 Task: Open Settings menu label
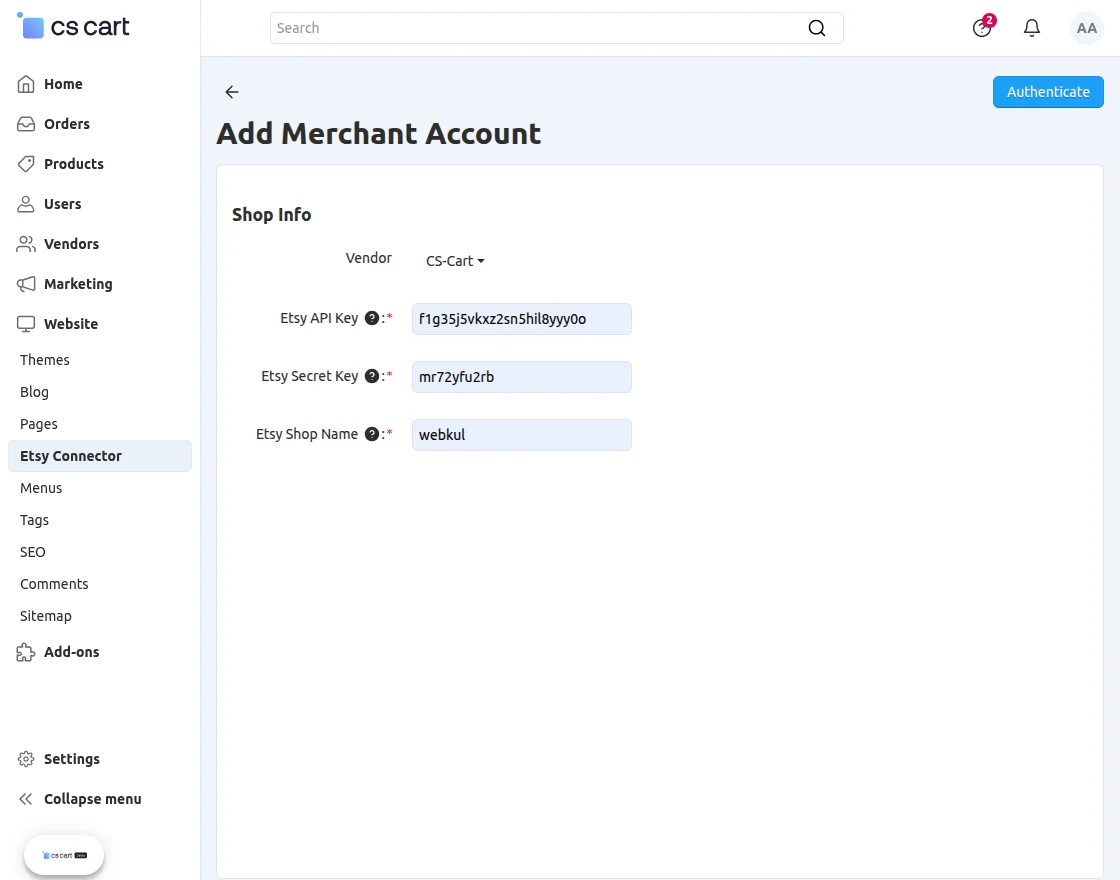tap(71, 759)
